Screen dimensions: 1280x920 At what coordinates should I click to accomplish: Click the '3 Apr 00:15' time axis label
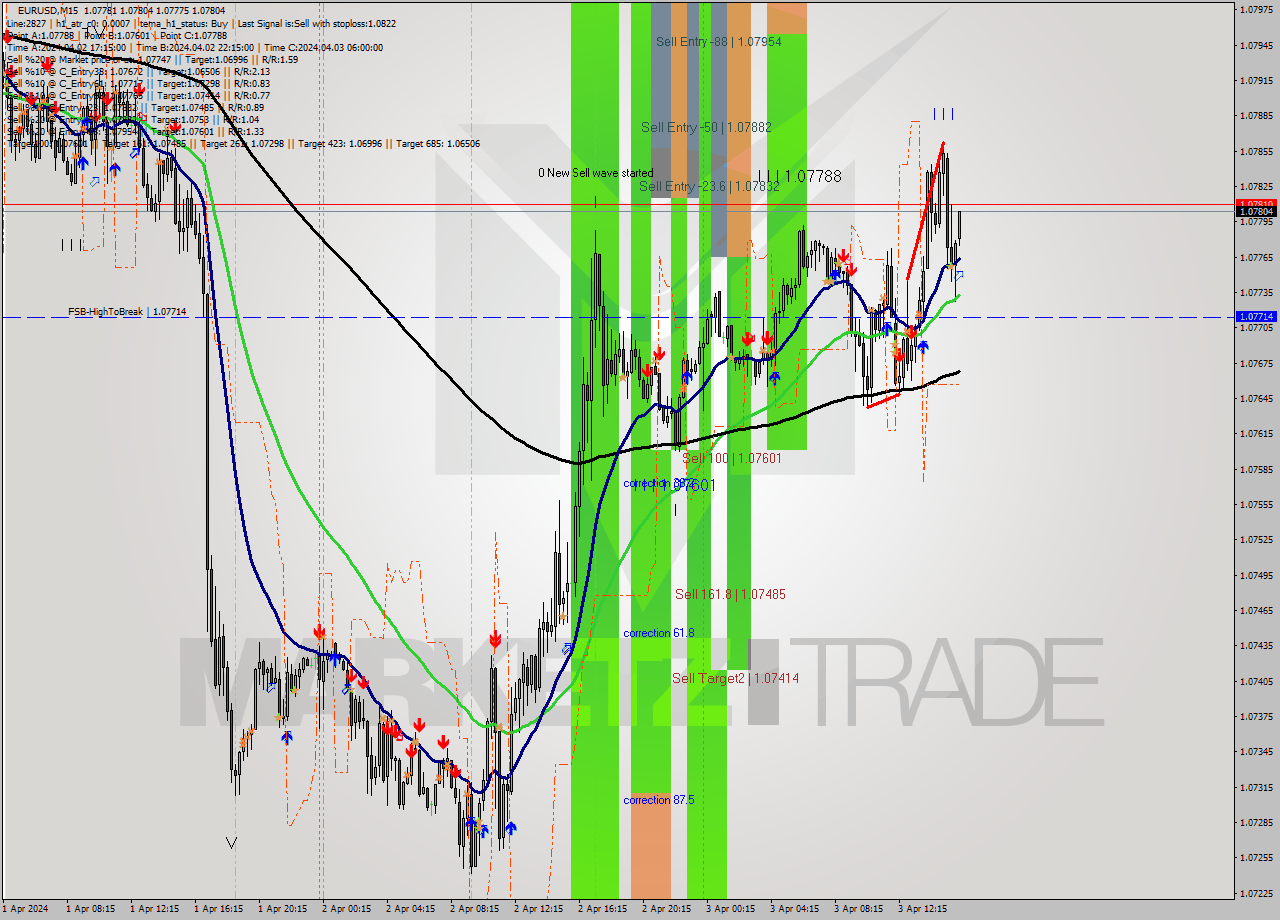pos(731,909)
